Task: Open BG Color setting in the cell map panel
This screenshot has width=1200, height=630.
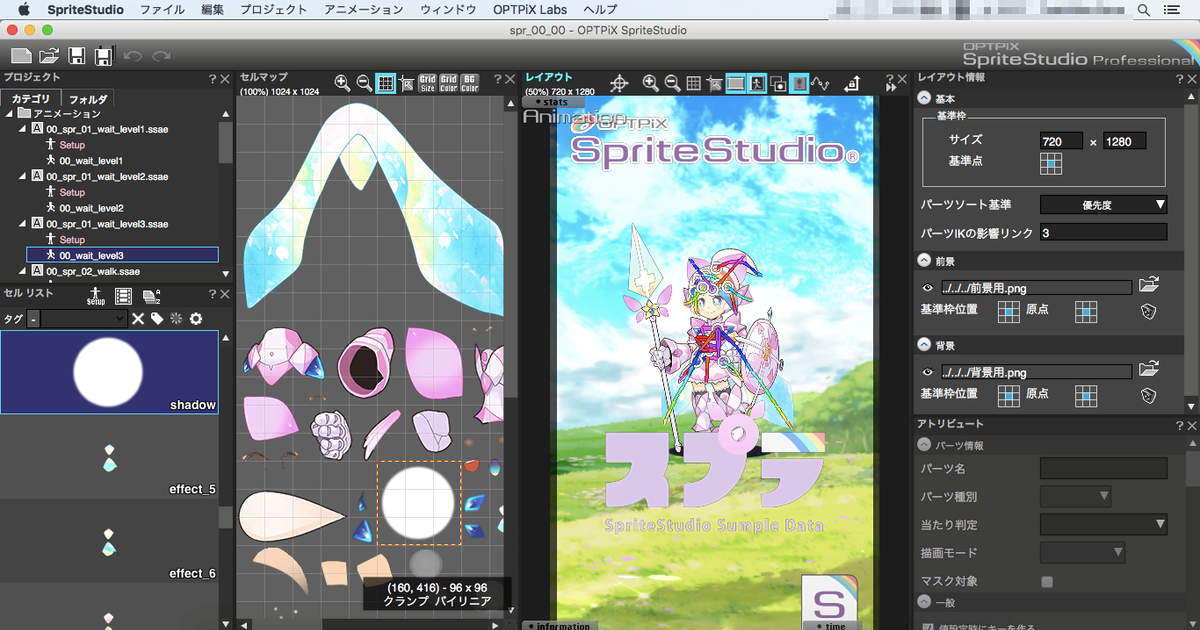Action: (x=469, y=84)
